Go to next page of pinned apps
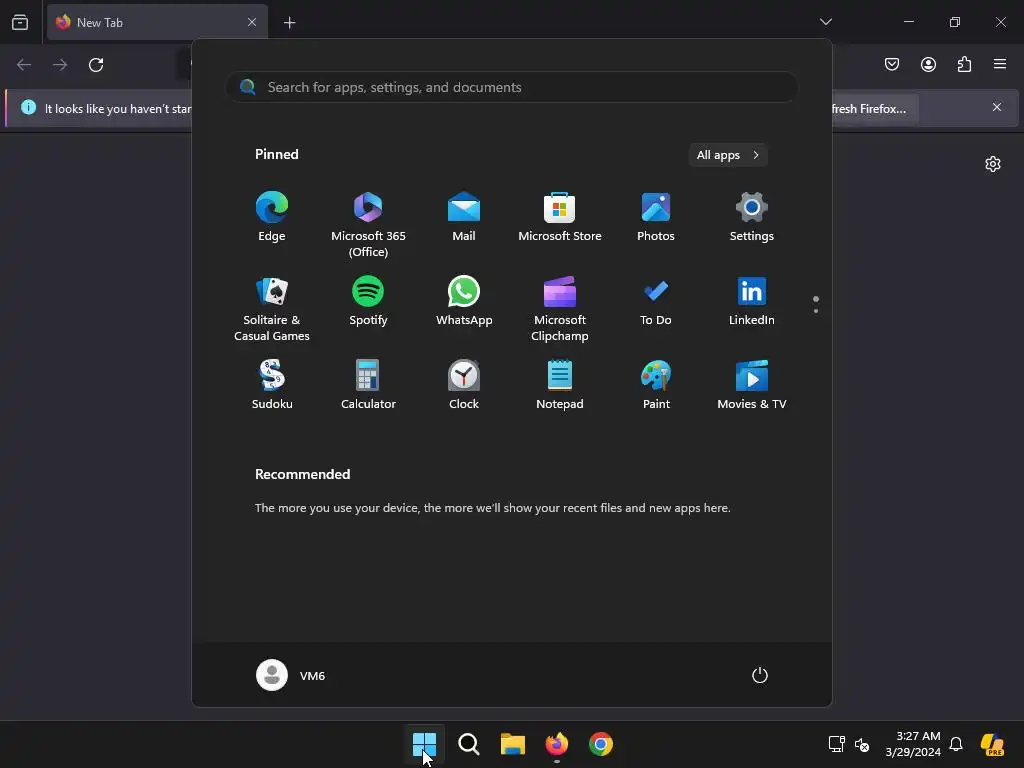The width and height of the screenshot is (1024, 768). click(x=816, y=310)
